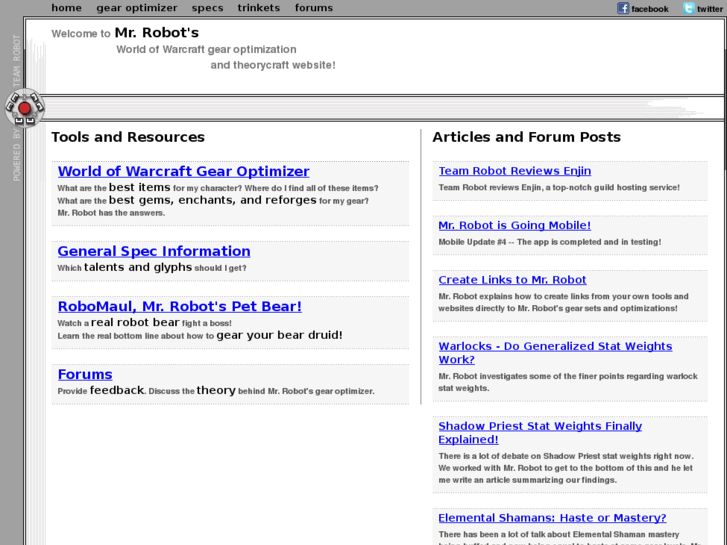This screenshot has height=545, width=727.
Task: Go to specs in top navigation
Action: click(x=207, y=8)
